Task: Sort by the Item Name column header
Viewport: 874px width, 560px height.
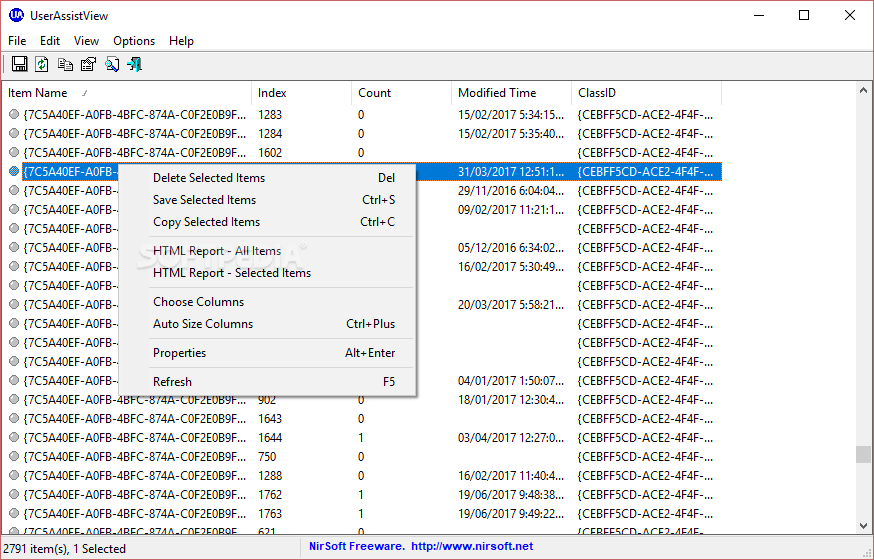Action: tap(127, 93)
